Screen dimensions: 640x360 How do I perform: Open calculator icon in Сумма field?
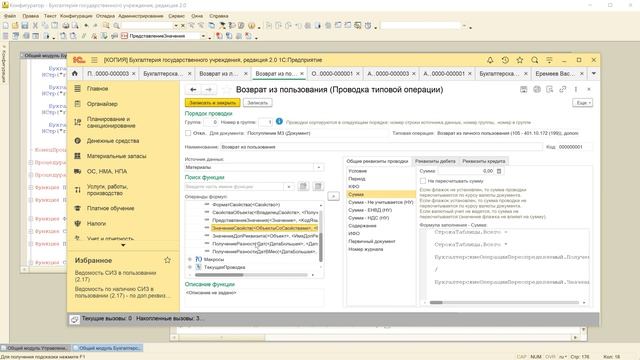point(499,171)
